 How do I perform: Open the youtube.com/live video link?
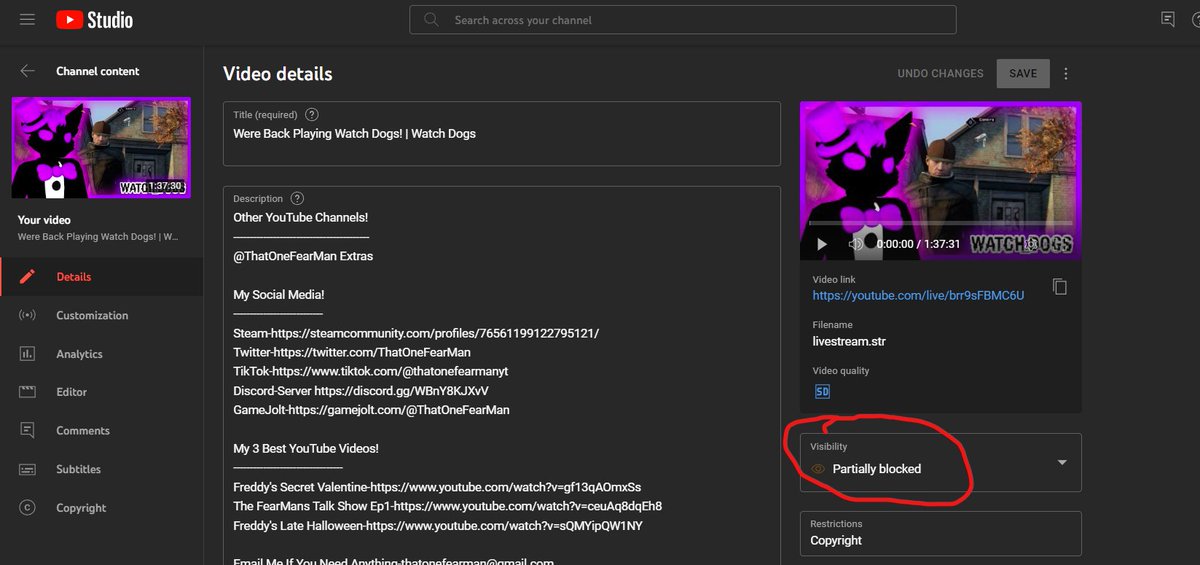coord(918,296)
